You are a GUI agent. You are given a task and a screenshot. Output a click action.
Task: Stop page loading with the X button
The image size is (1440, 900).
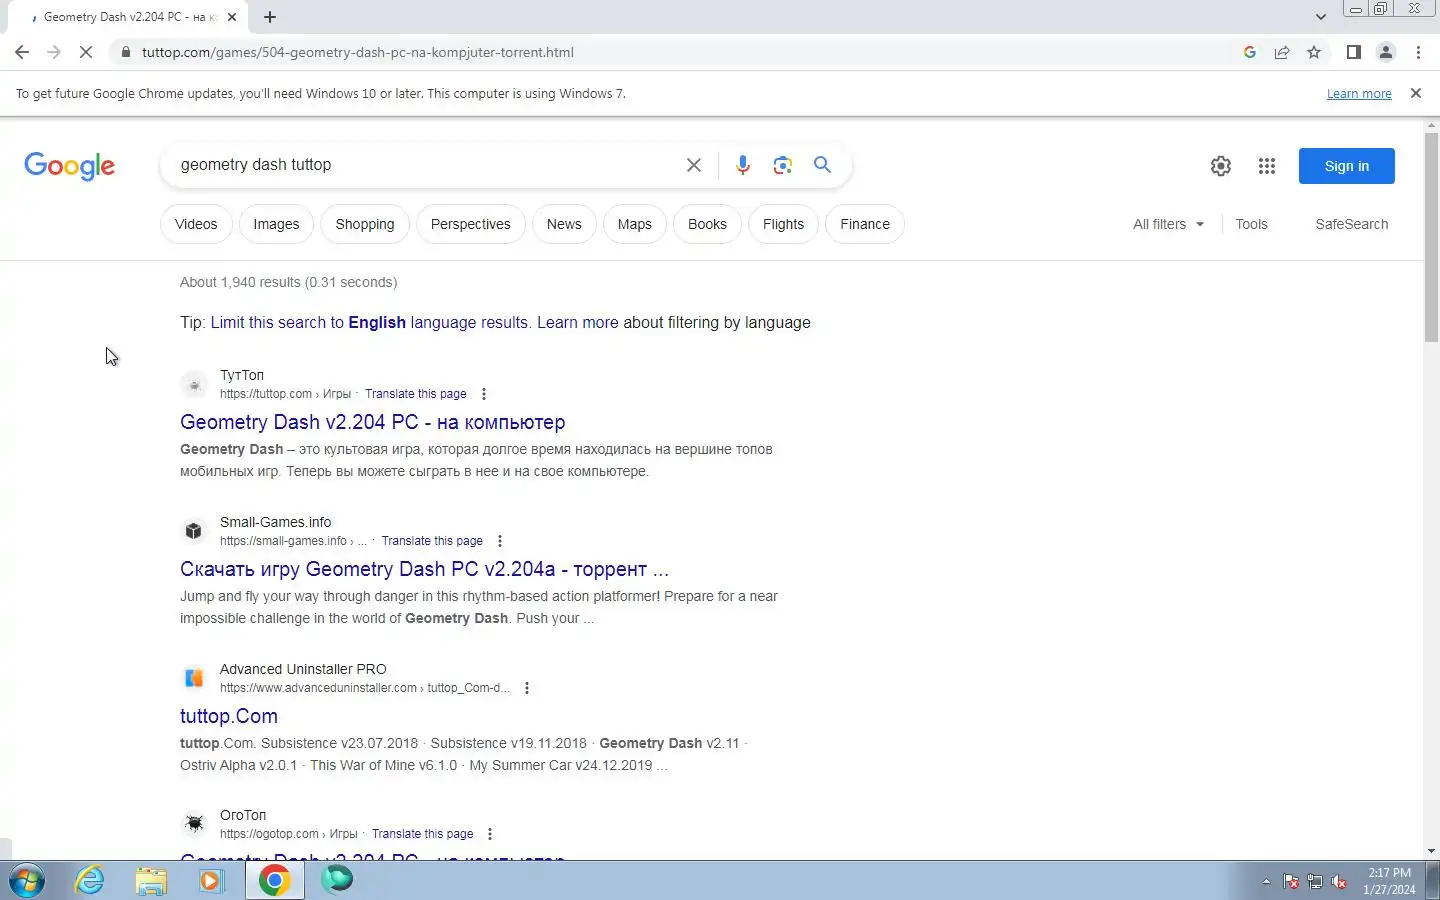coord(86,52)
